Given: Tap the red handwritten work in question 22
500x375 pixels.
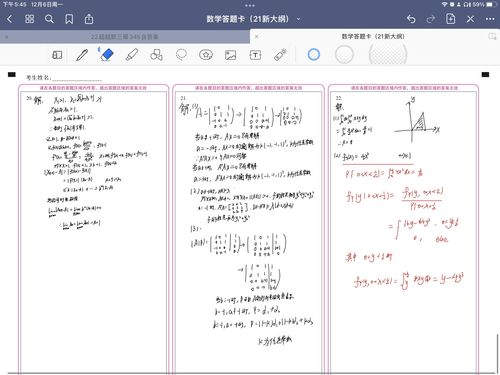Looking at the screenshot, I should (403, 227).
